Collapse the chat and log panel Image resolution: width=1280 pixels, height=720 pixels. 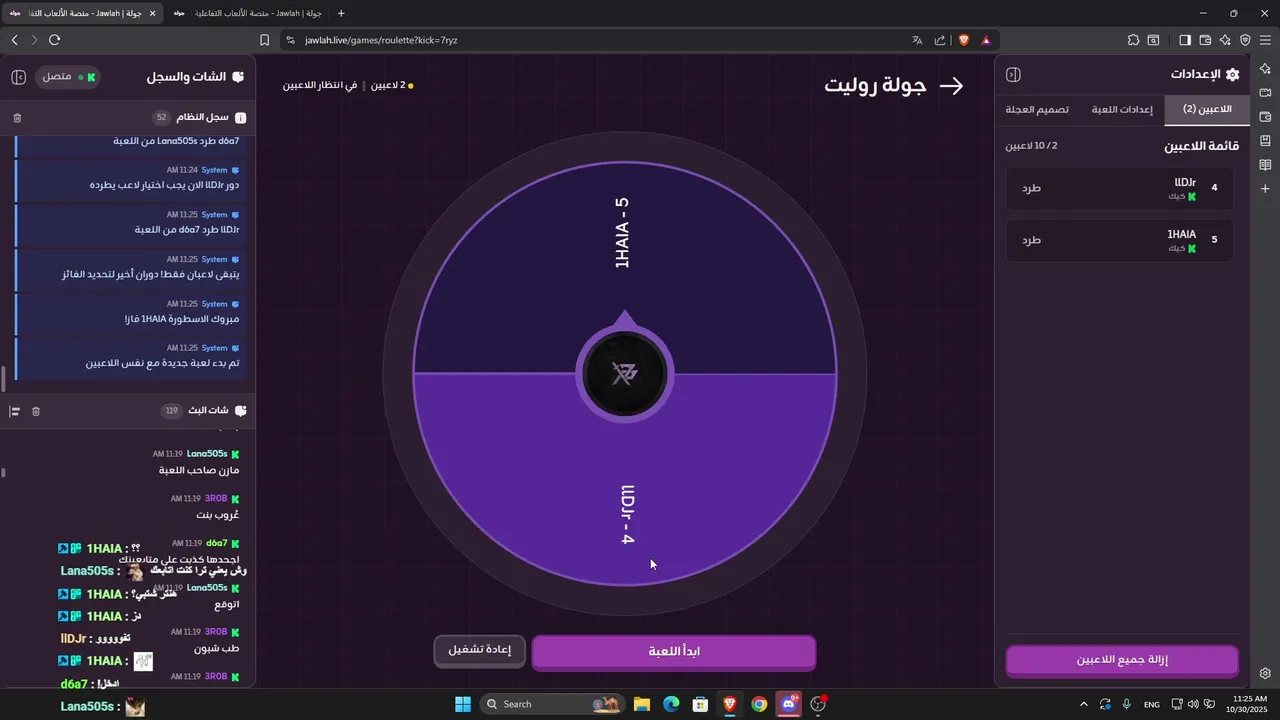(19, 77)
